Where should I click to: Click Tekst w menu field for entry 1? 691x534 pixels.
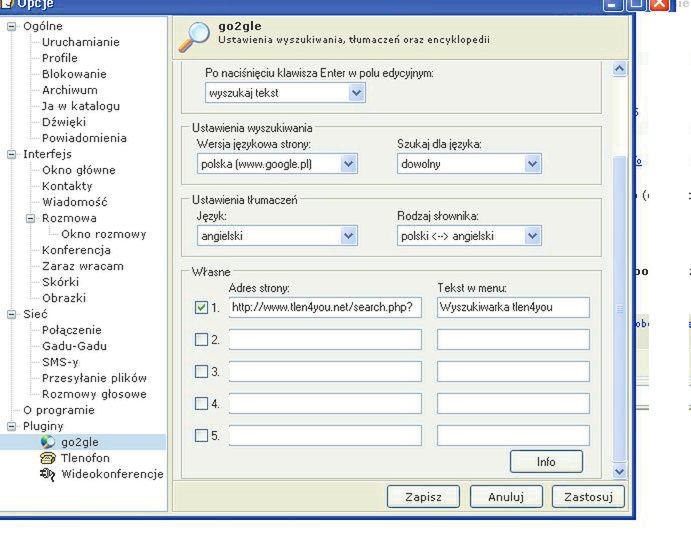[513, 307]
